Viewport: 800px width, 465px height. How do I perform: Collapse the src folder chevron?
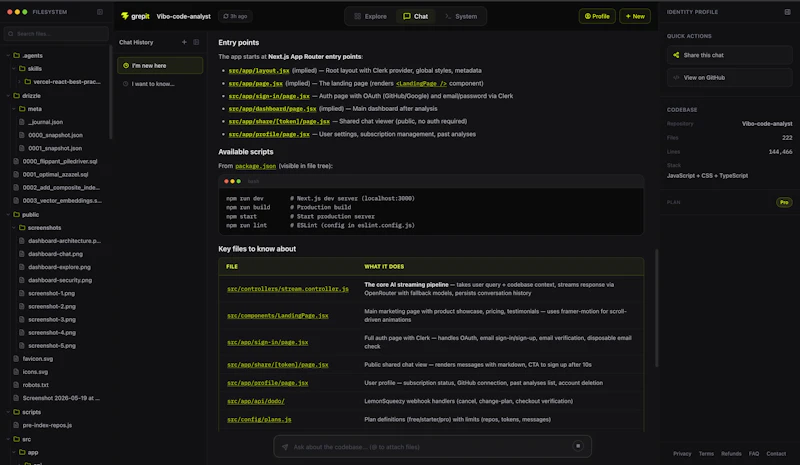[8, 439]
